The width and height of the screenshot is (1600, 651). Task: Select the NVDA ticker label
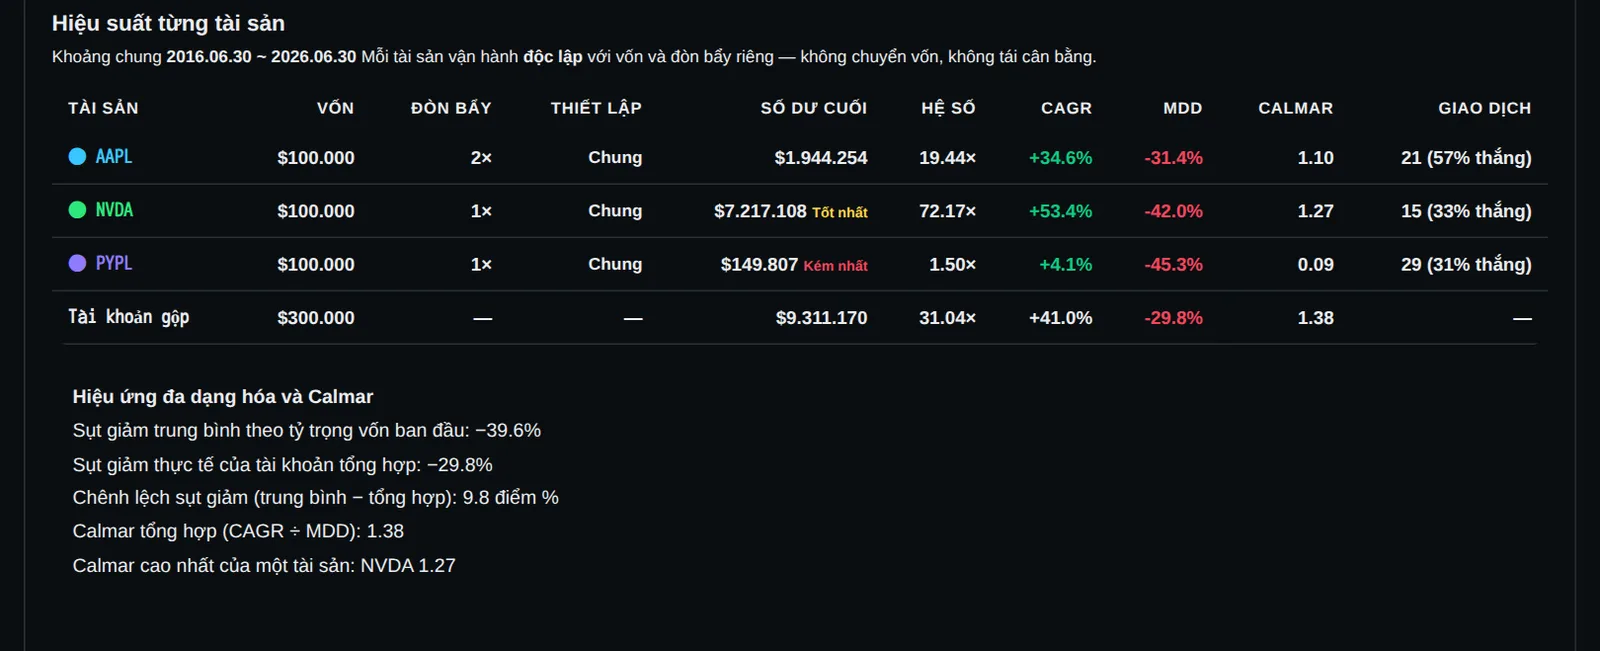(x=114, y=210)
